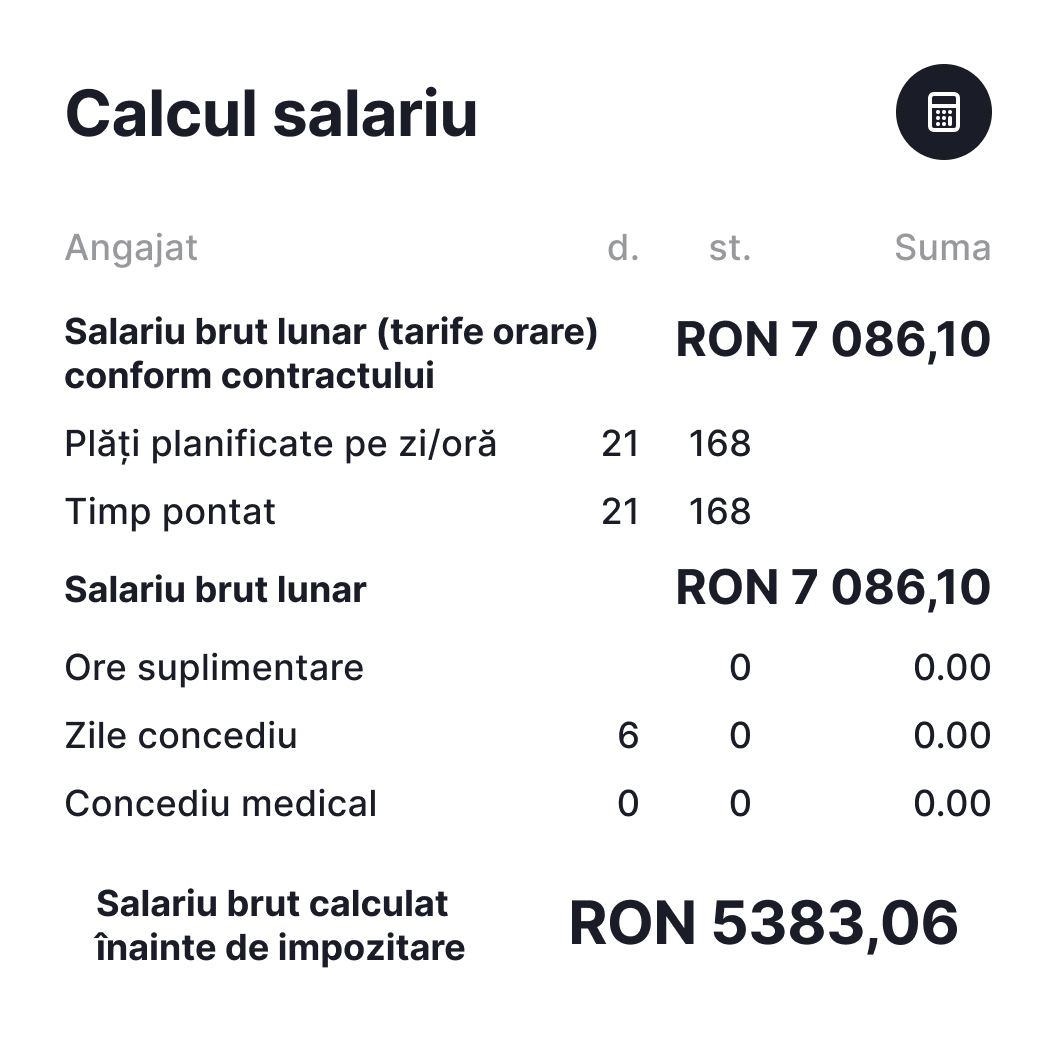This screenshot has height=1064, width=1056.
Task: Click the d. days column header
Action: tap(623, 248)
